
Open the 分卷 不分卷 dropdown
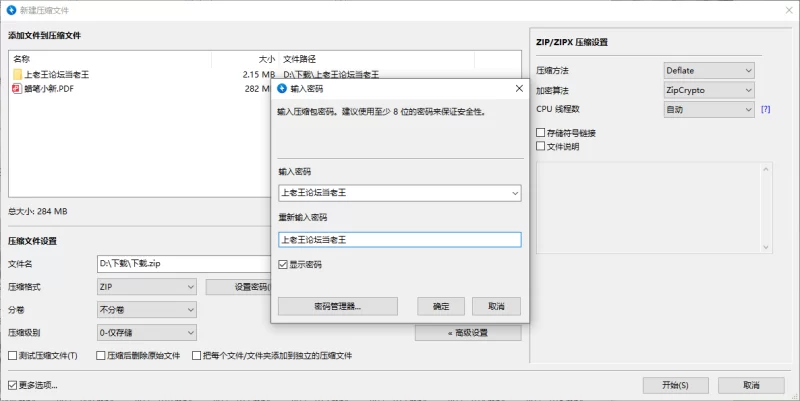pyautogui.click(x=147, y=310)
